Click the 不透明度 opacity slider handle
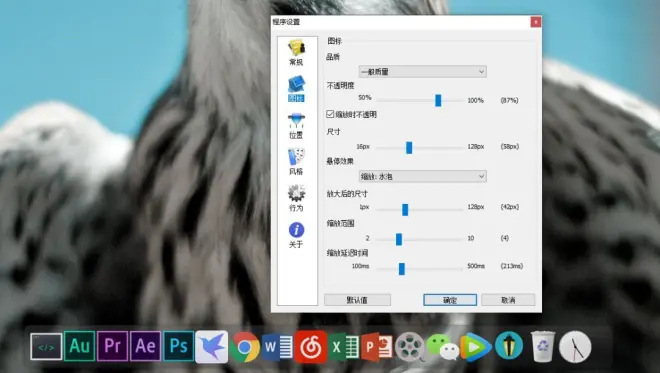The image size is (660, 373). pyautogui.click(x=438, y=100)
